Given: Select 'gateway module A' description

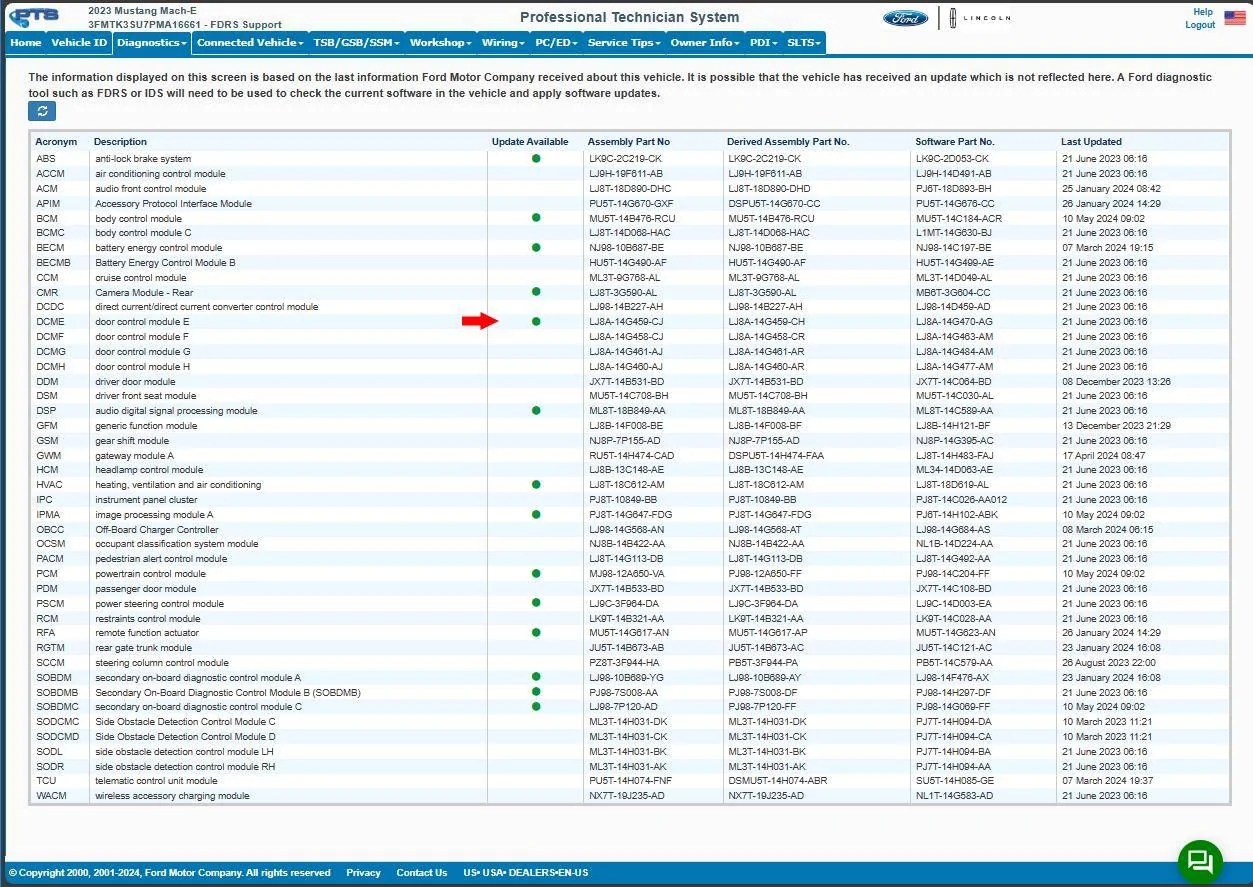Looking at the screenshot, I should (134, 455).
